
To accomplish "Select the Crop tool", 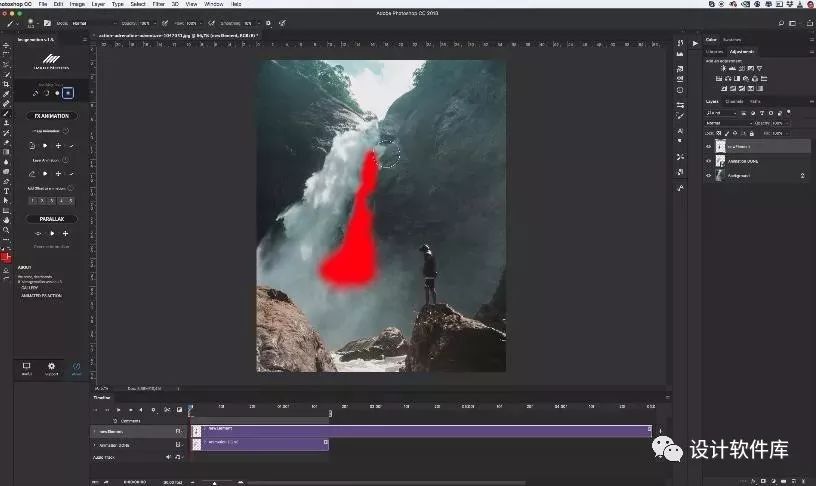I will click(6, 84).
